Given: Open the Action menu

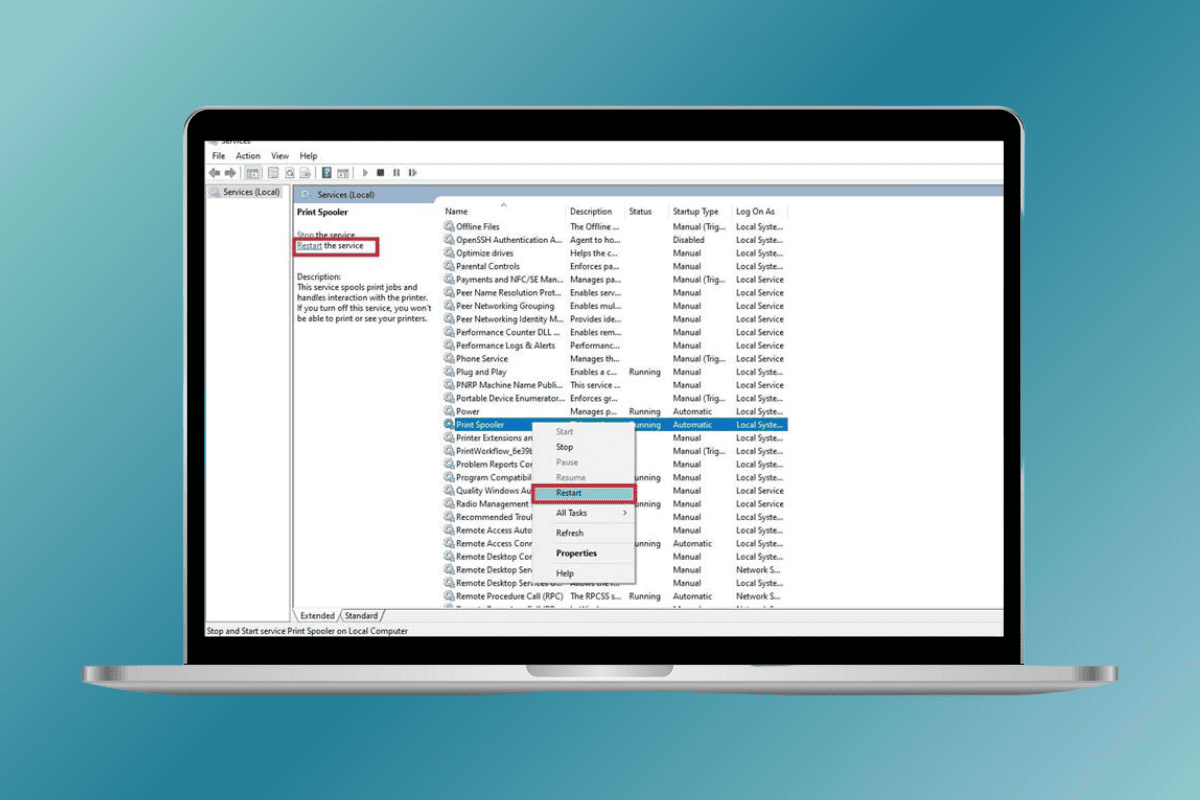Looking at the screenshot, I should point(248,156).
